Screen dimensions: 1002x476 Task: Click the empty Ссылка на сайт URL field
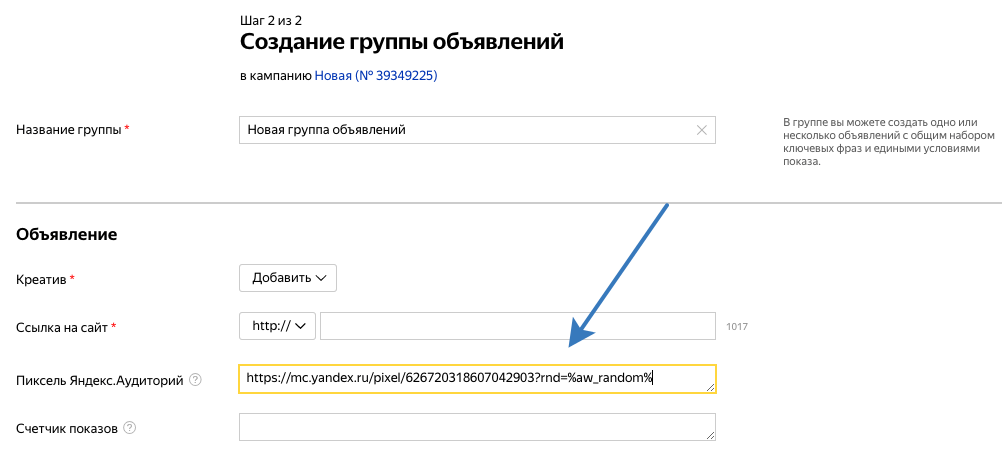(x=517, y=326)
